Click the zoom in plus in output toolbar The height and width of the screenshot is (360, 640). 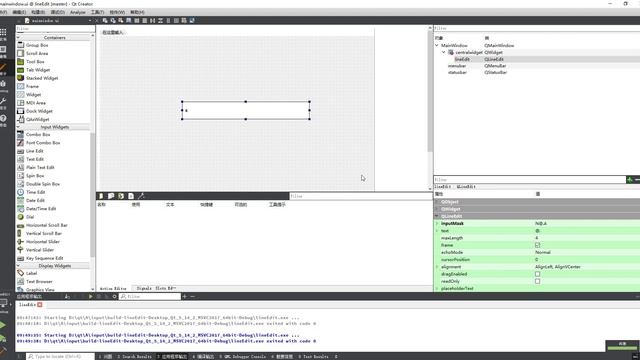click(x=184, y=296)
